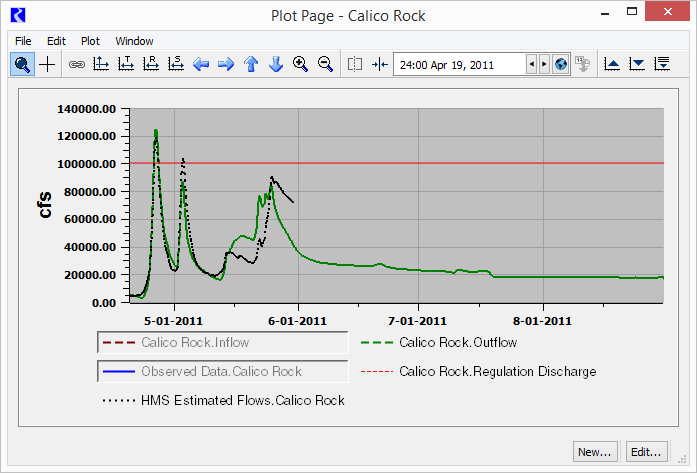The width and height of the screenshot is (697, 473).
Task: Click the axis icon marked T
Action: pyautogui.click(x=126, y=64)
